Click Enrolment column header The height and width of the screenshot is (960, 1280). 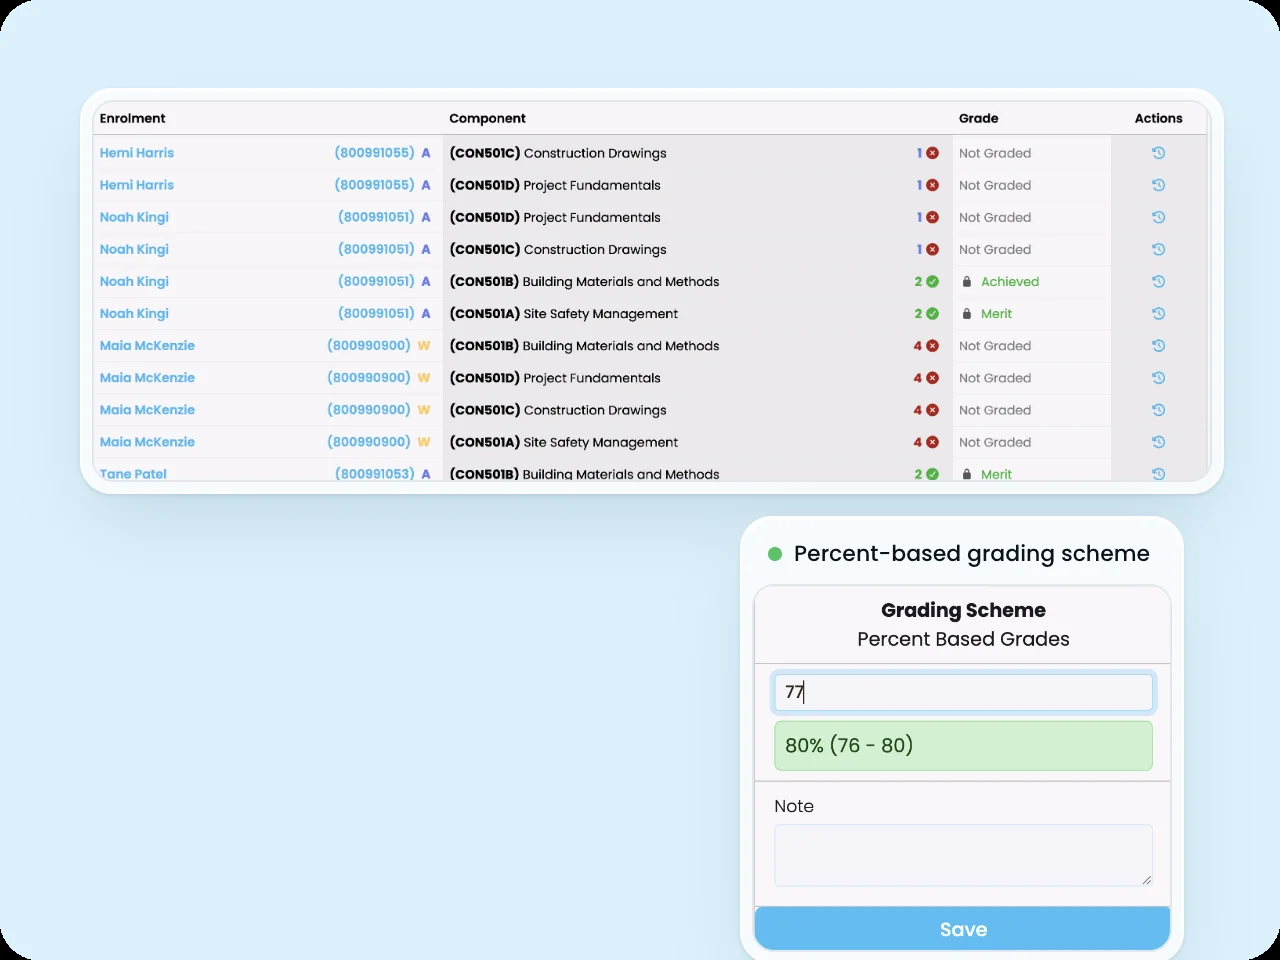133,118
